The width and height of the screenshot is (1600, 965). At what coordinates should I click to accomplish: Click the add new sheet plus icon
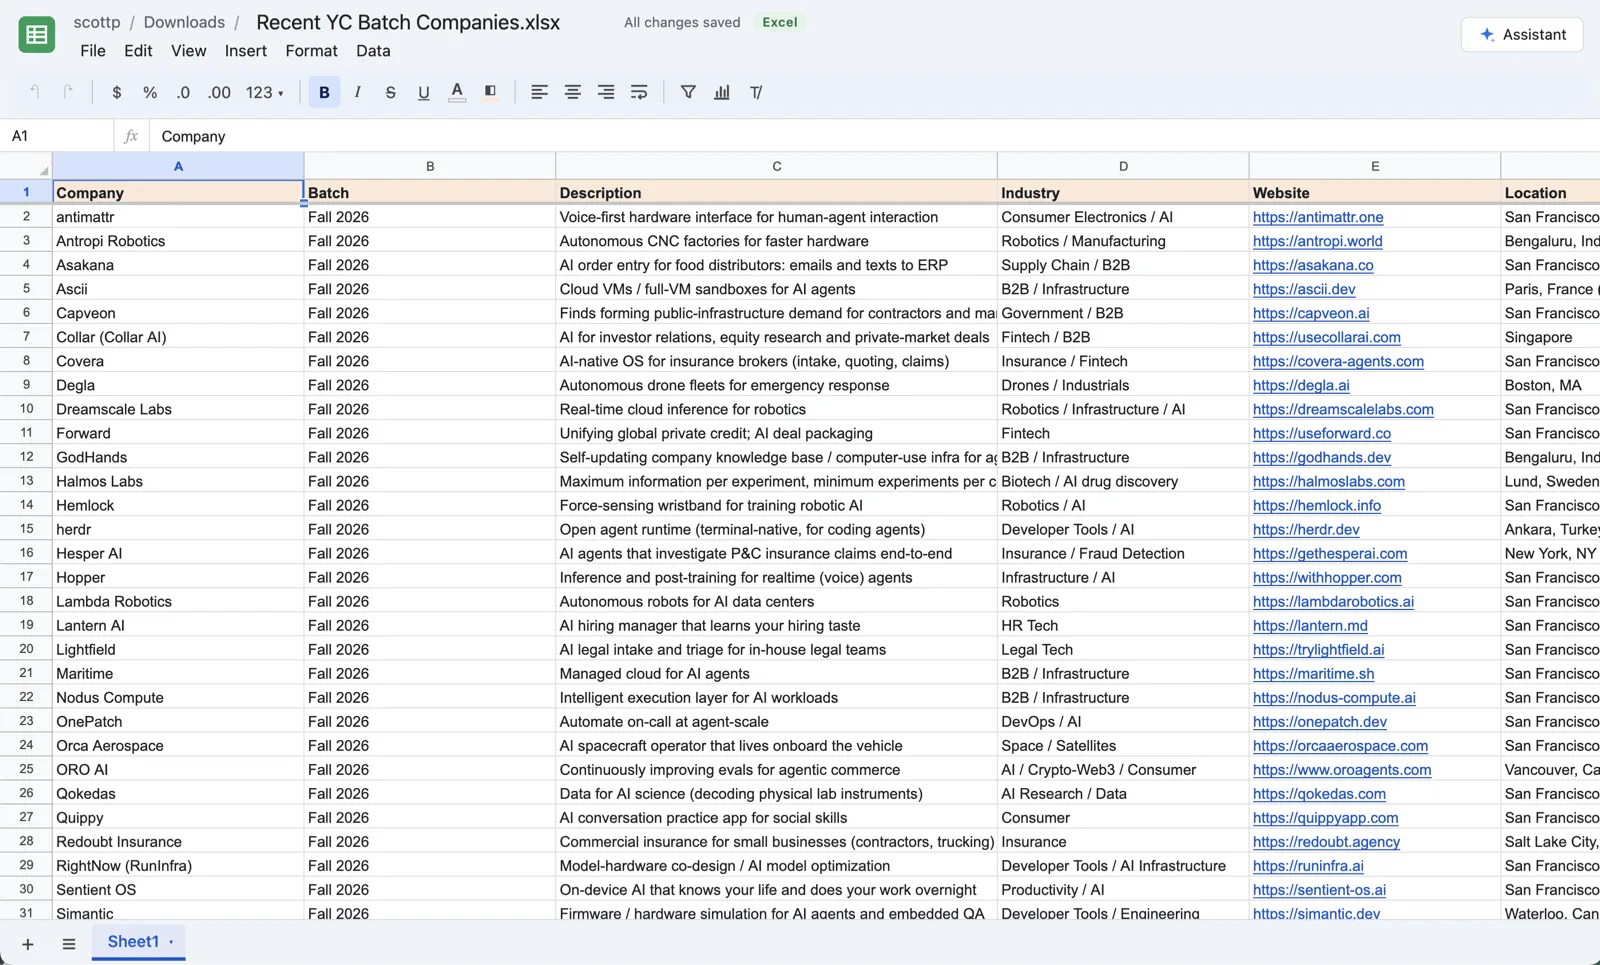[x=28, y=943]
